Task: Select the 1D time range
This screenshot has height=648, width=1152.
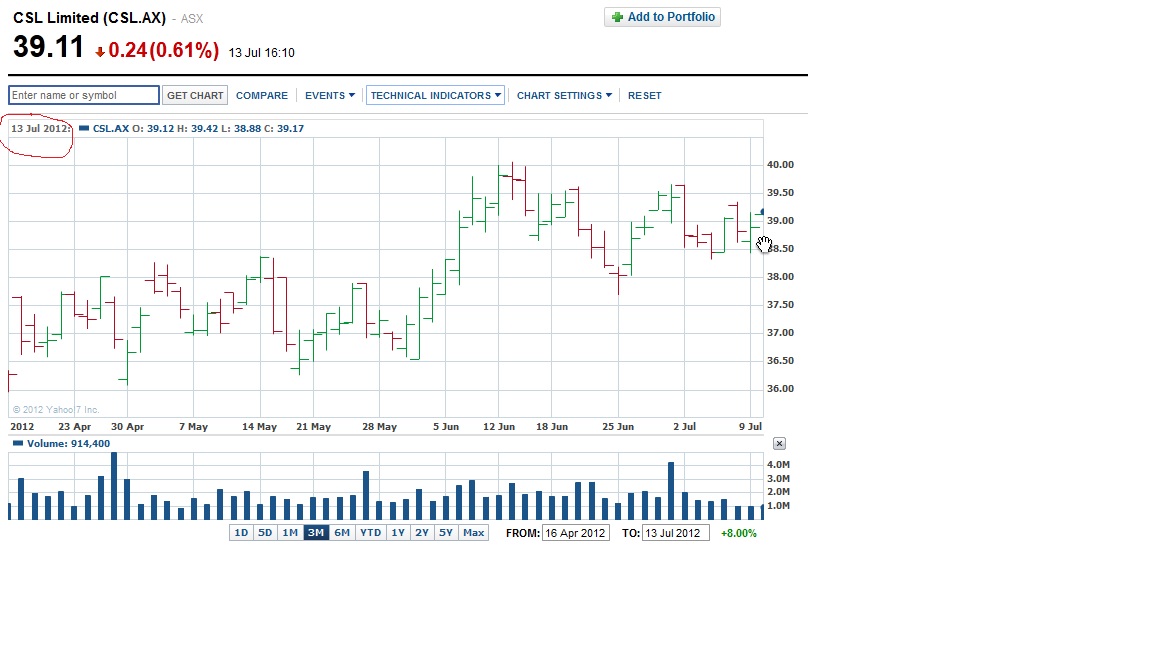Action: point(241,533)
